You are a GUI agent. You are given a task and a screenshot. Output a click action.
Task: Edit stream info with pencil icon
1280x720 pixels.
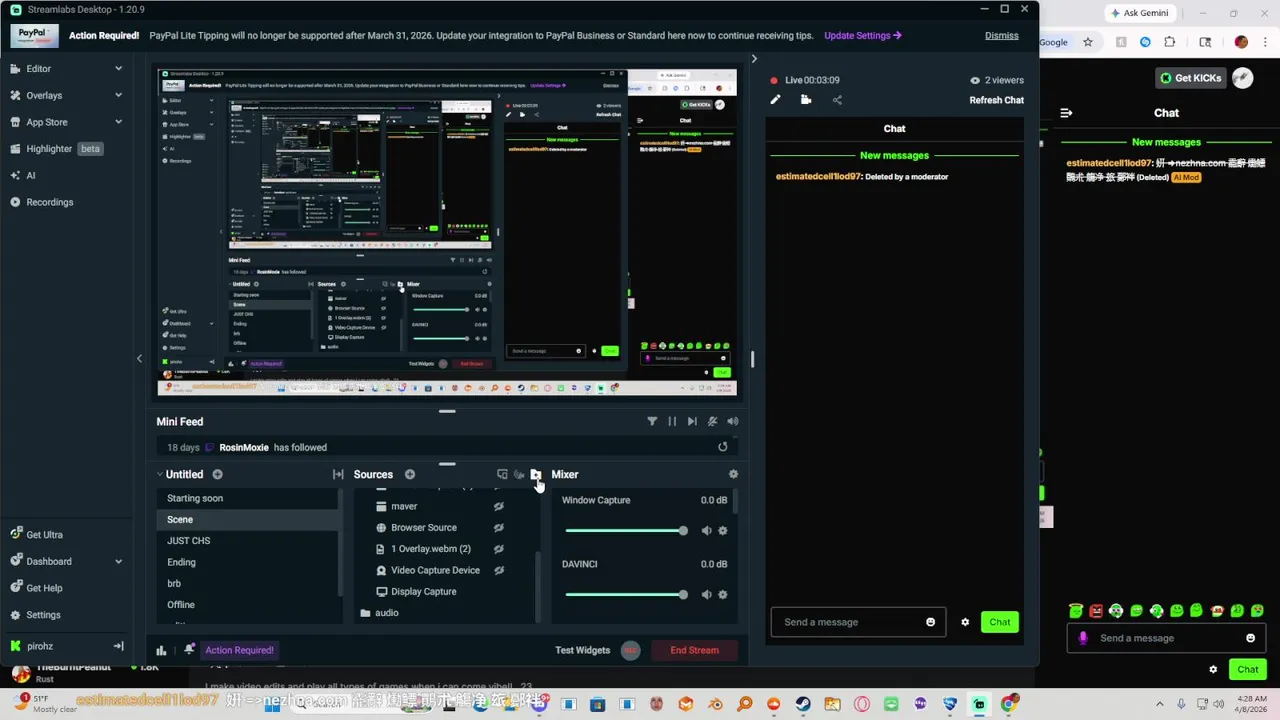click(x=775, y=100)
